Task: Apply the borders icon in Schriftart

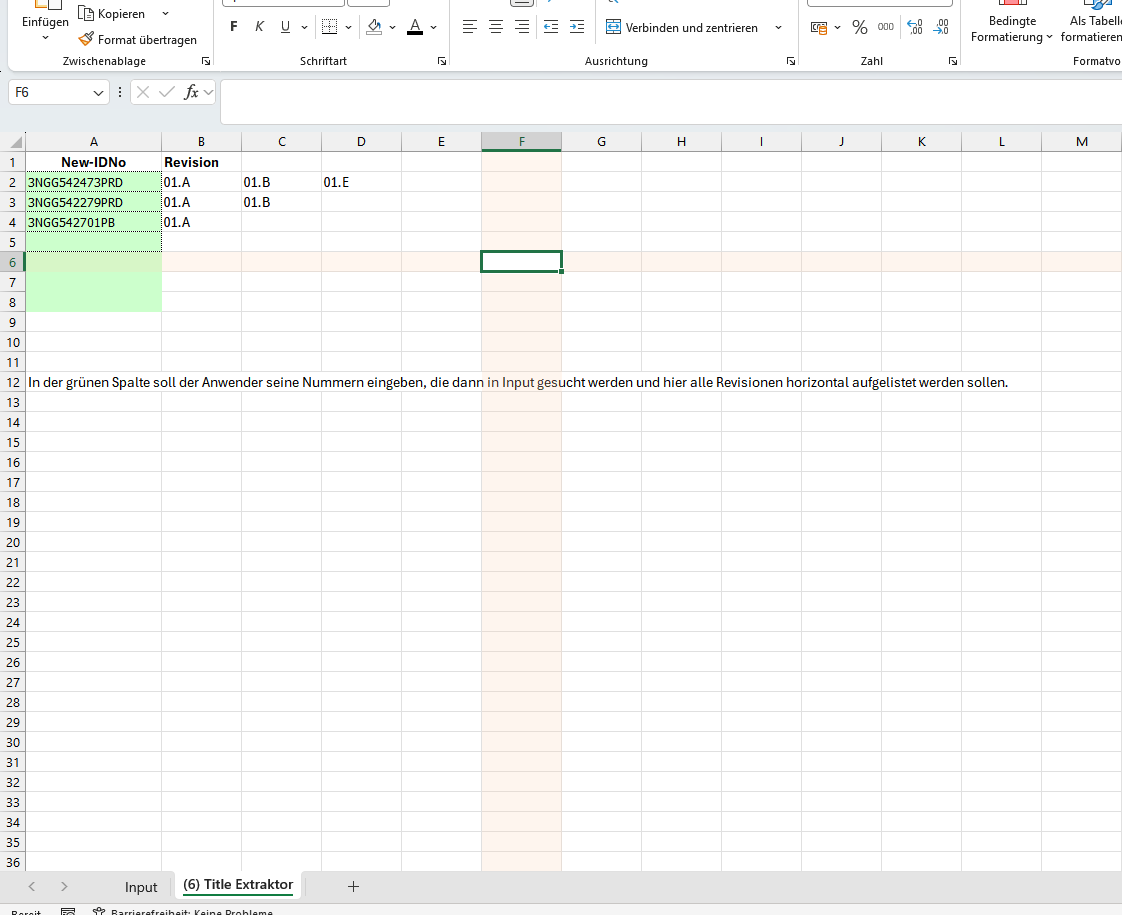Action: point(329,27)
